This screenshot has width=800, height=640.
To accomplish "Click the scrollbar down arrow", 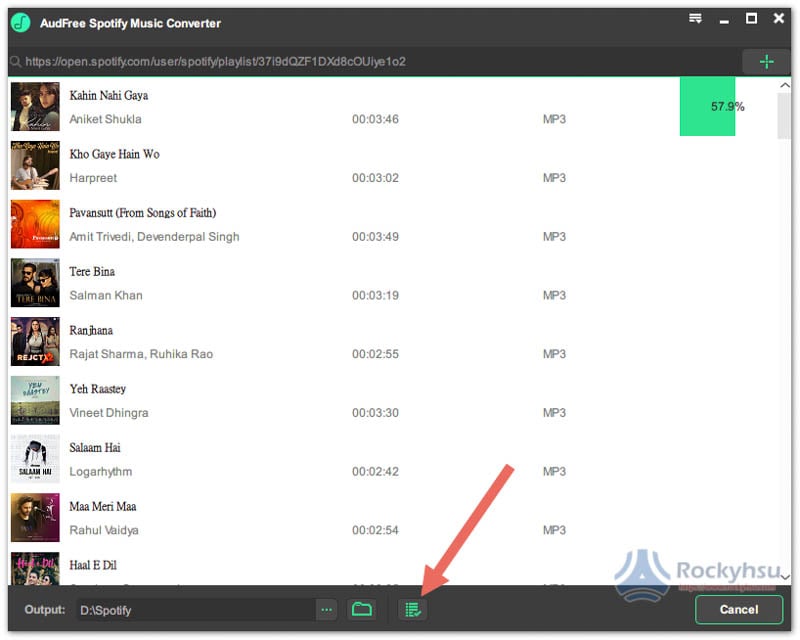I will 785,577.
